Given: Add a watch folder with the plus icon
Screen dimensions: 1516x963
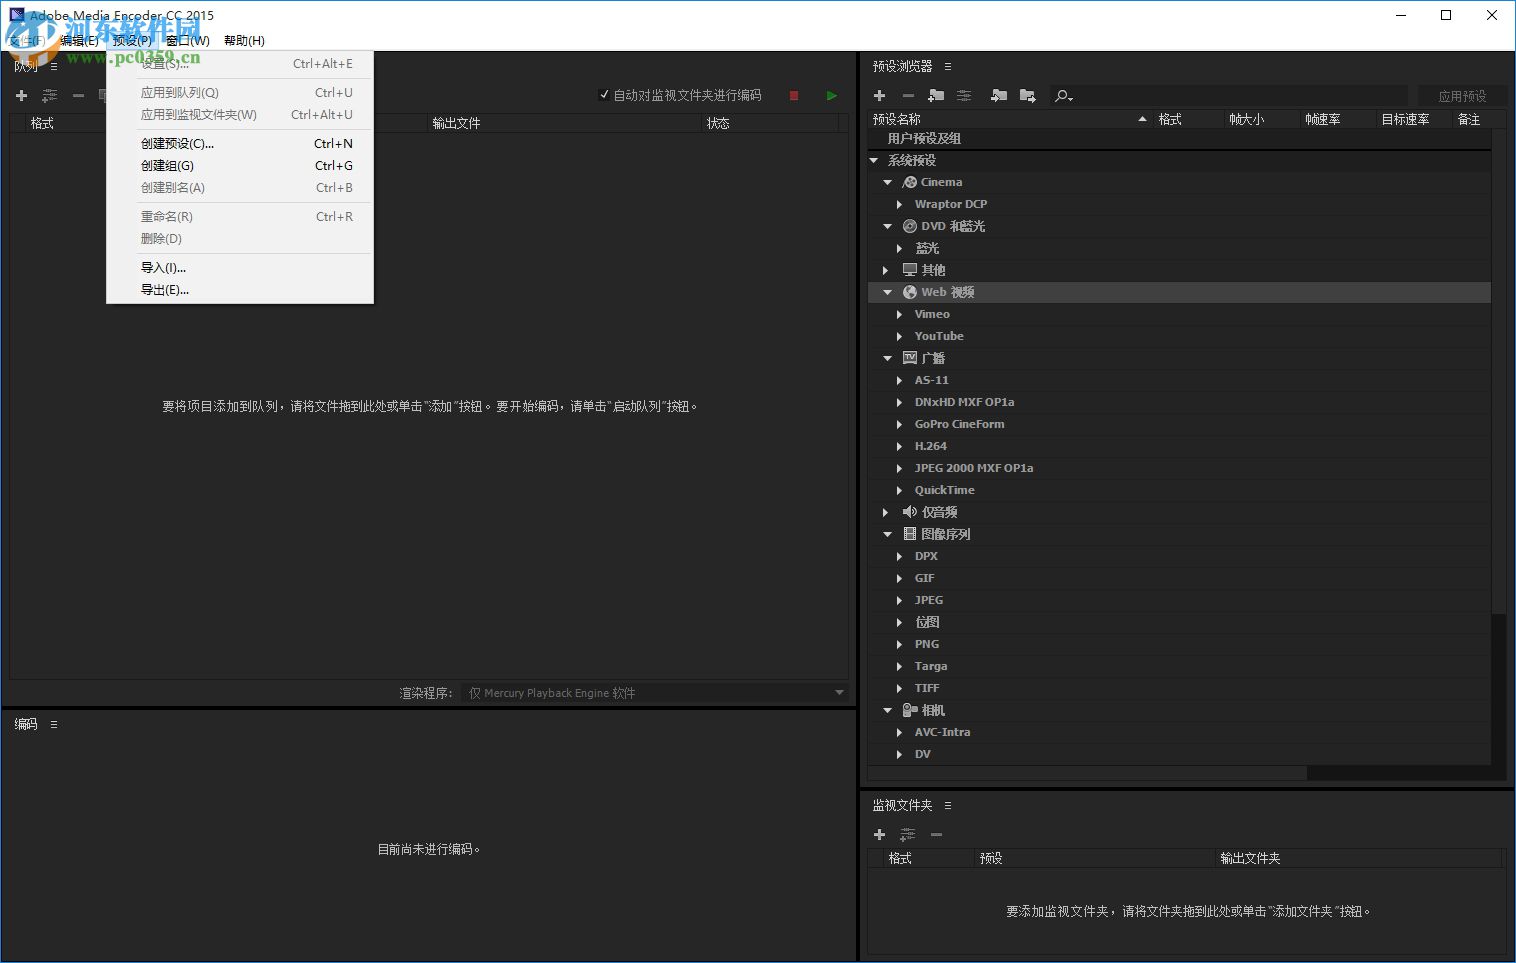Looking at the screenshot, I should 879,834.
